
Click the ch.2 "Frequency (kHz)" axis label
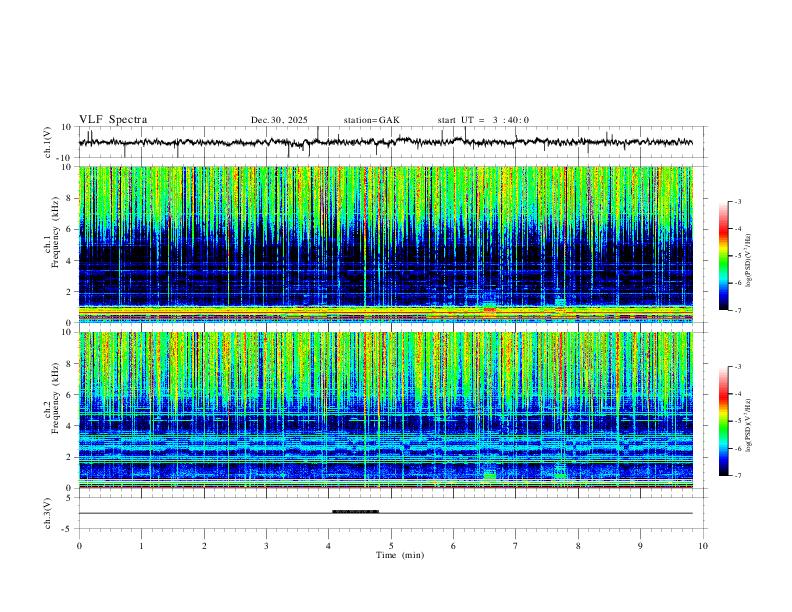tap(55, 398)
